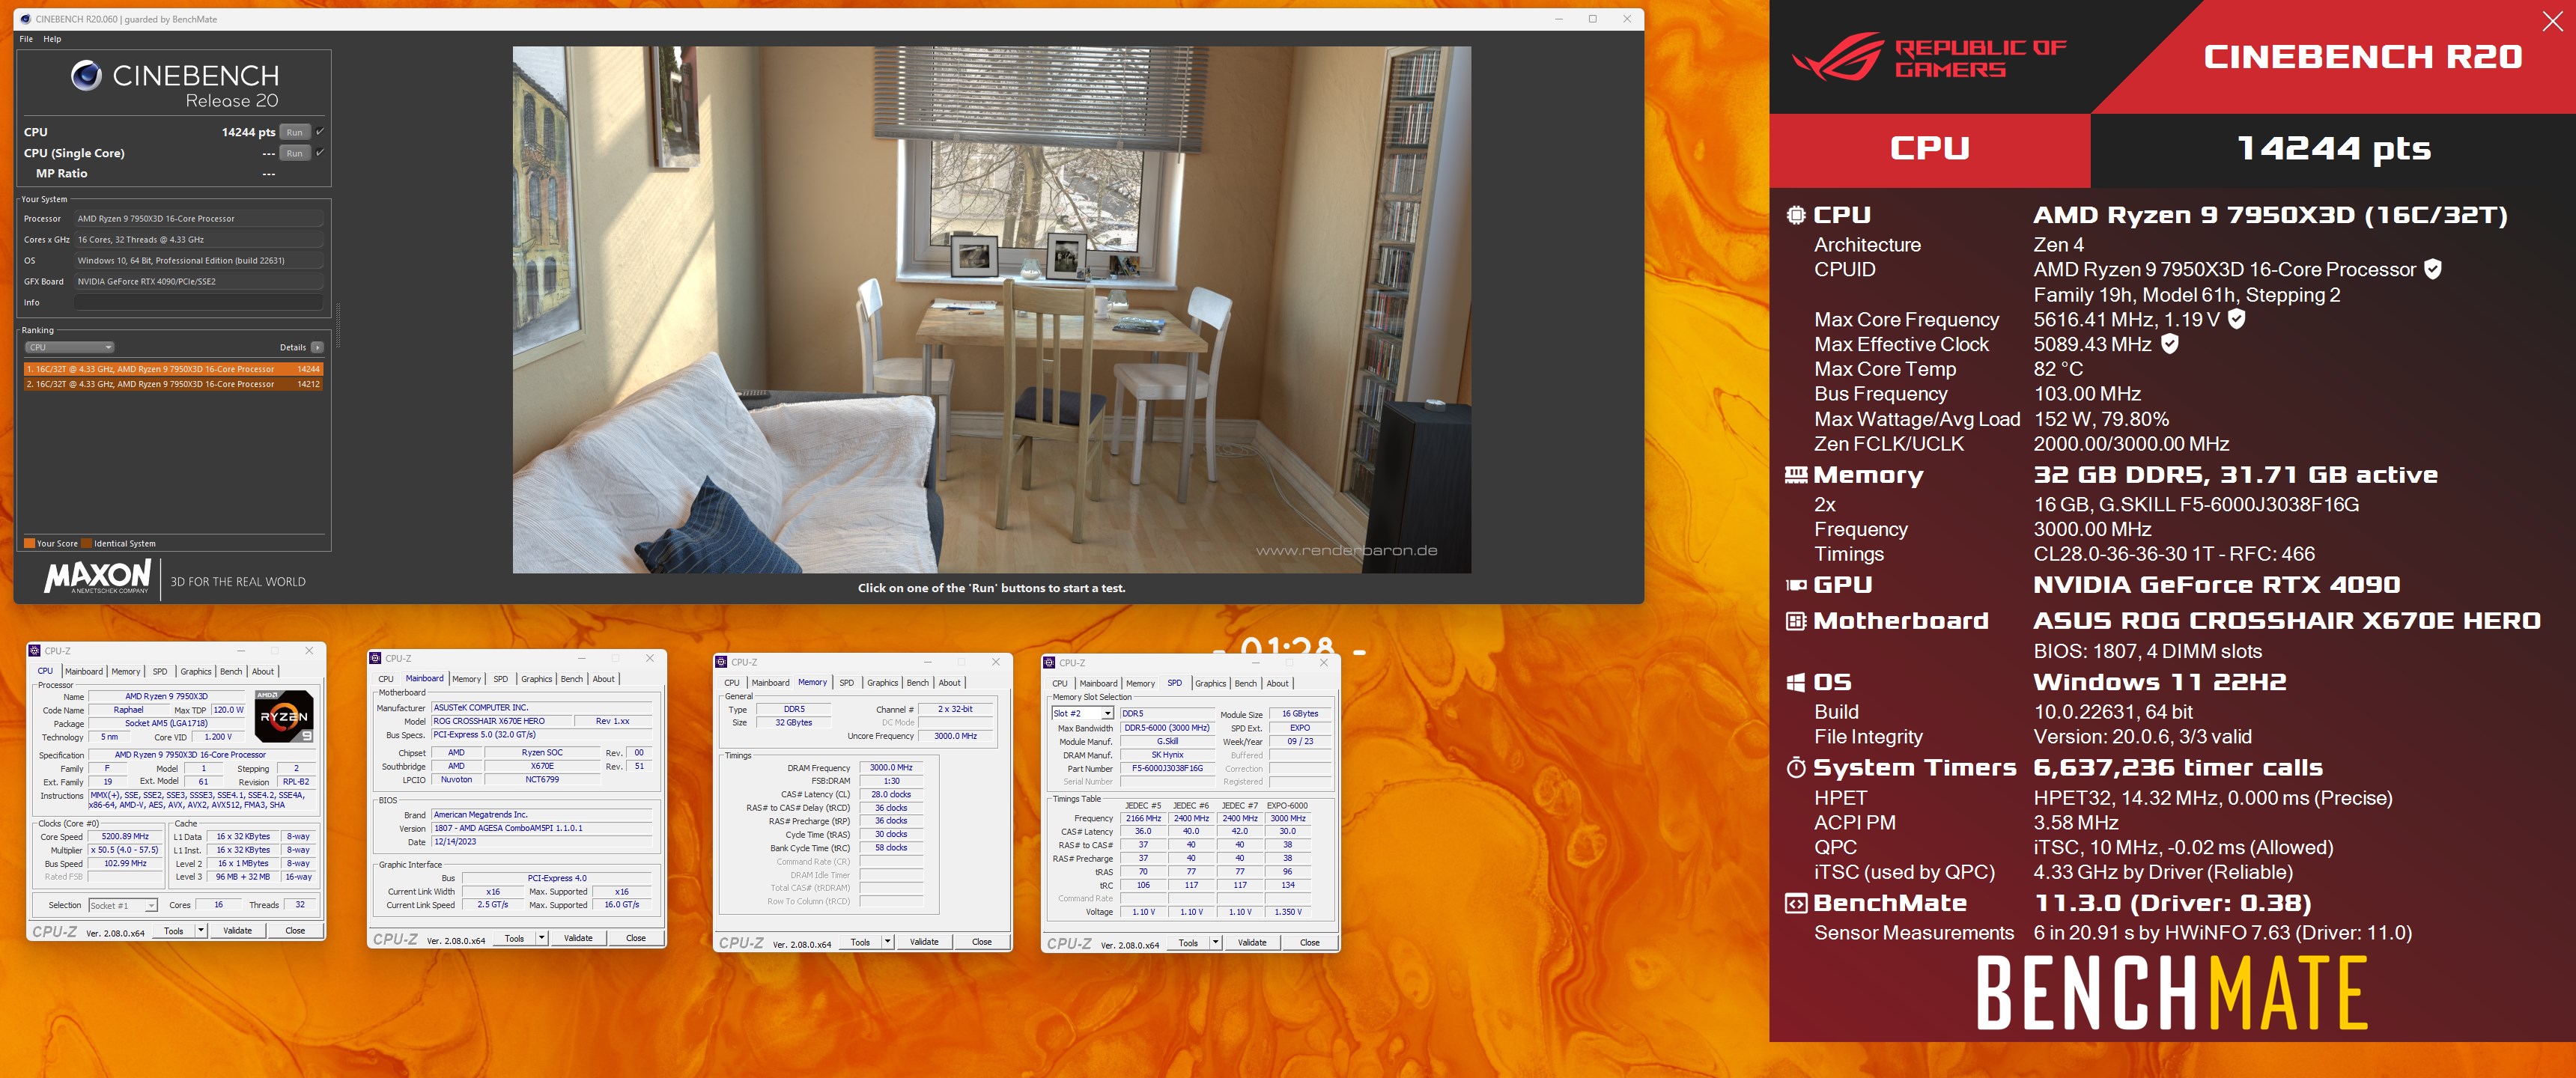
Task: Expand the Tools arrow in CPU-Z Memory window
Action: point(888,942)
